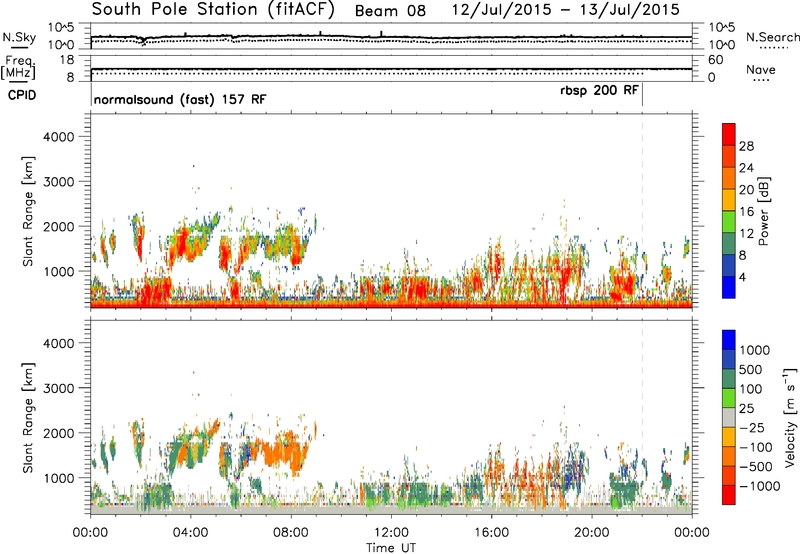Click the '20:00' time axis tick label
The height and width of the screenshot is (554, 800).
[592, 533]
